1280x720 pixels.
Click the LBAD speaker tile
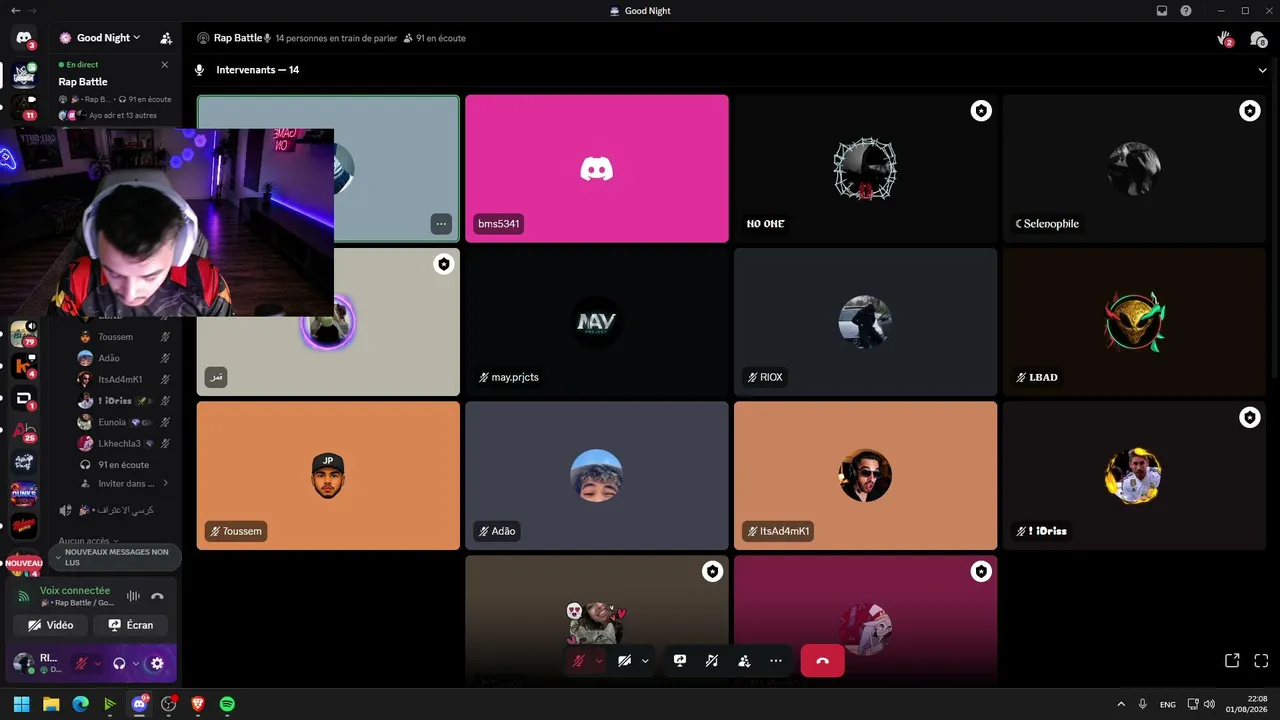click(1135, 322)
